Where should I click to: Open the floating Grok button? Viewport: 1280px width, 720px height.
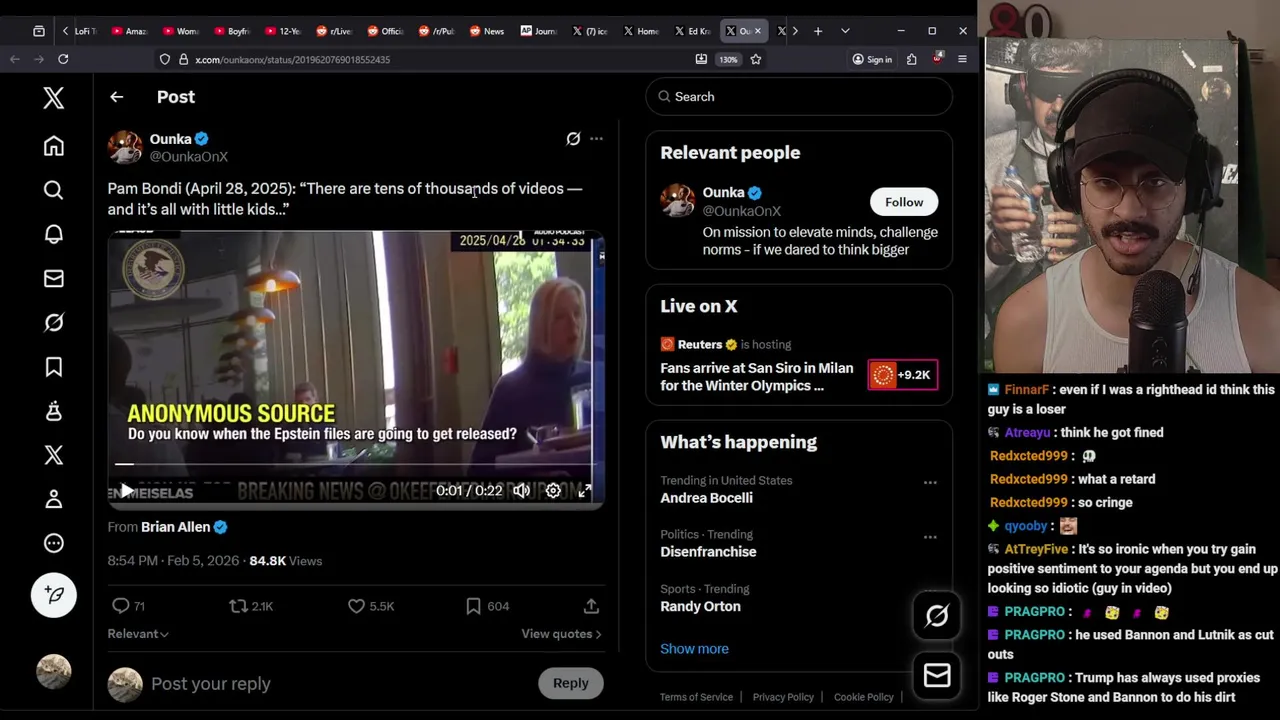(937, 616)
